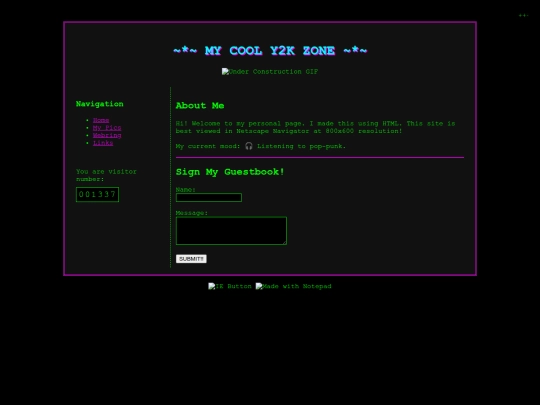Click the Name: label
This screenshot has width=540, height=405.
point(186,189)
